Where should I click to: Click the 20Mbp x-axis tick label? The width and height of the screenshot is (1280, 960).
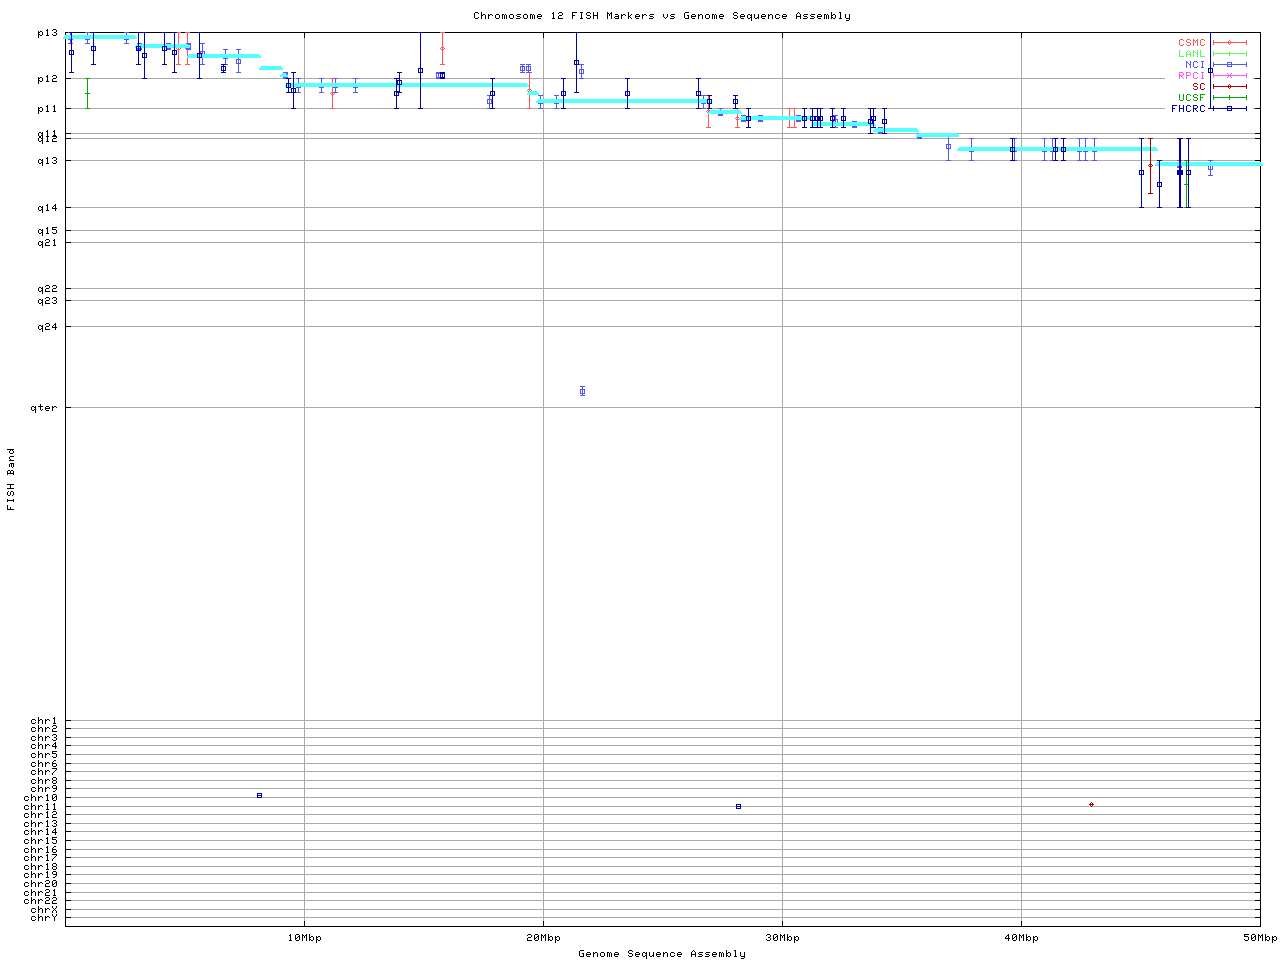[x=543, y=938]
